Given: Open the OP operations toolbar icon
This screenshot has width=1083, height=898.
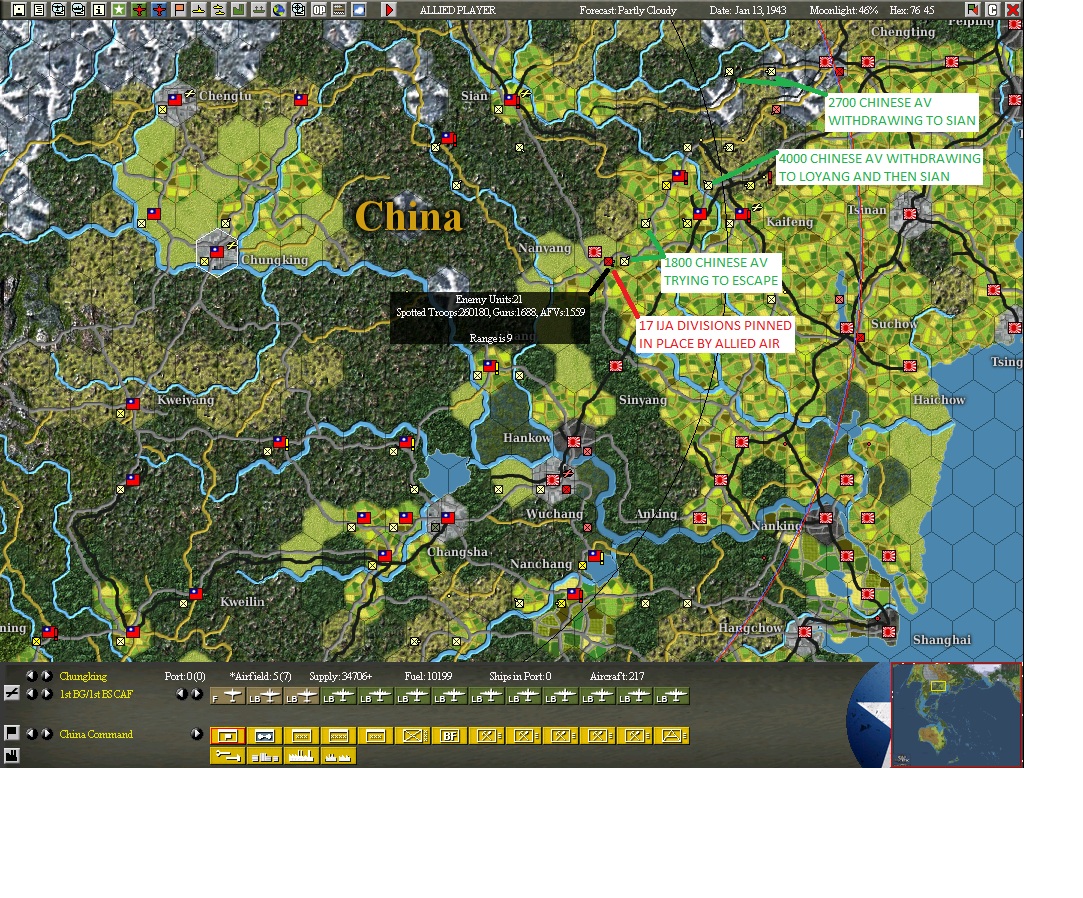Looking at the screenshot, I should tap(318, 10).
